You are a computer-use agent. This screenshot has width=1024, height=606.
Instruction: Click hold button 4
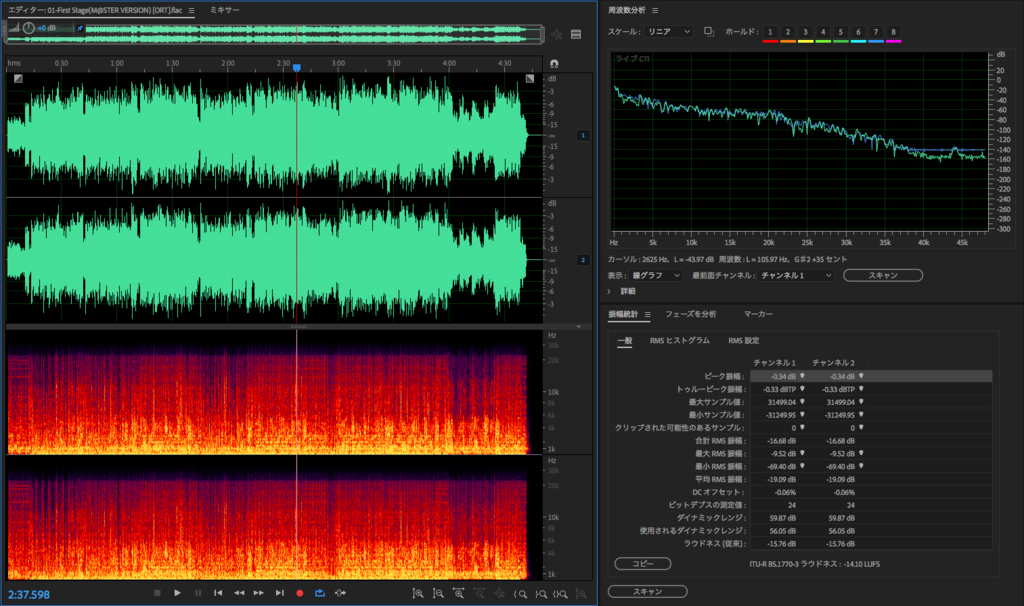tap(823, 32)
